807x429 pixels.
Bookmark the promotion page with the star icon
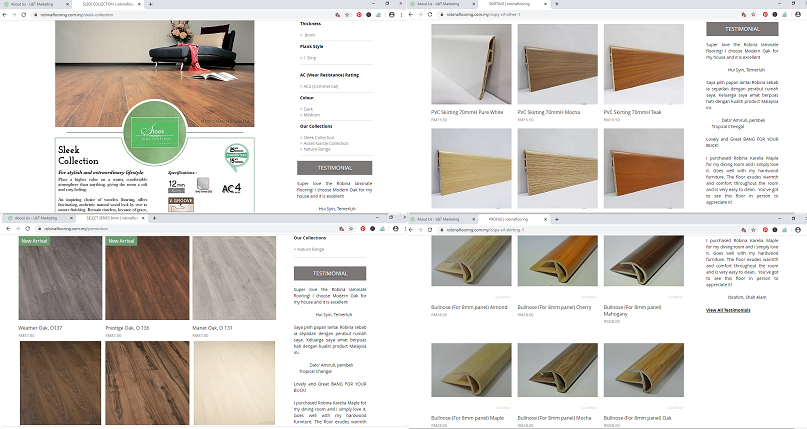(351, 228)
